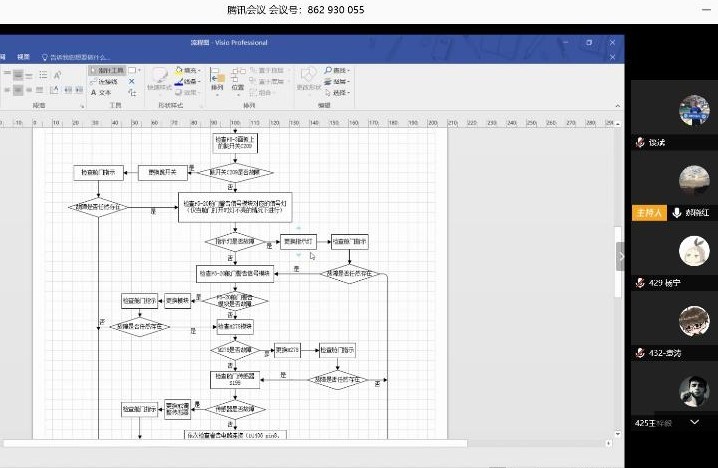This screenshot has width=718, height=468.
Task: Select the Pointer Tool in the ribbon
Action: (107, 71)
